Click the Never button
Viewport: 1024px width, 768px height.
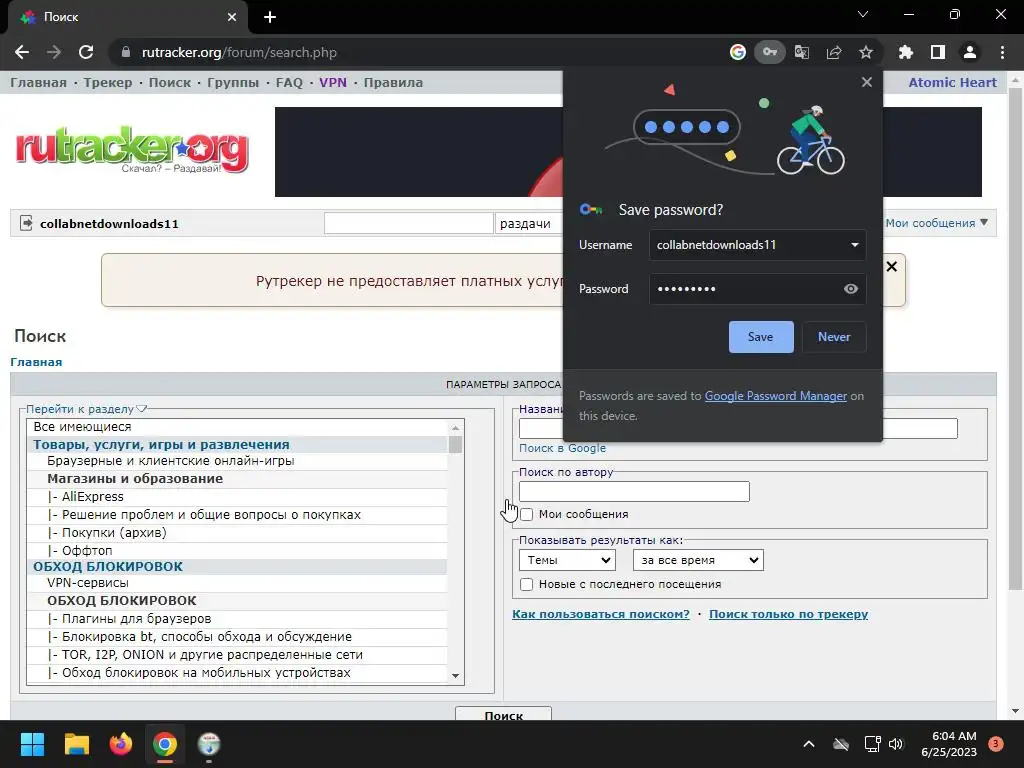834,337
